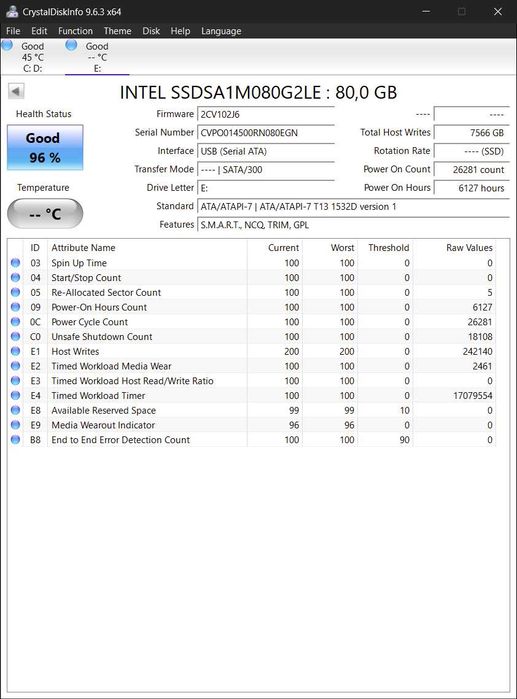
Task: Click the Current column header
Action: click(275, 248)
